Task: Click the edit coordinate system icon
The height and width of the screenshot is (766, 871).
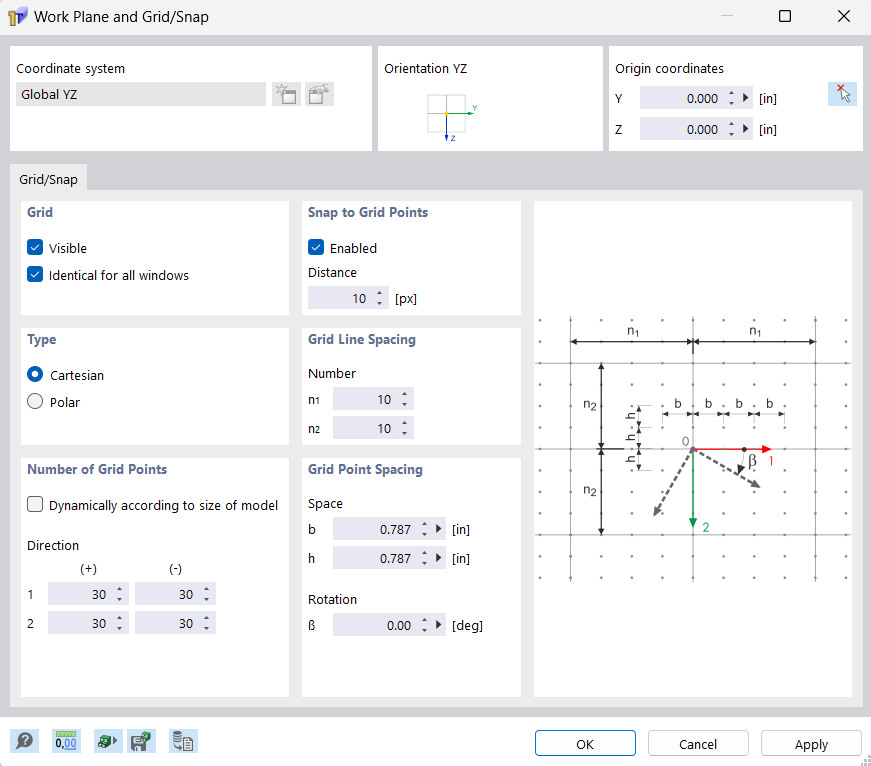Action: [x=319, y=95]
